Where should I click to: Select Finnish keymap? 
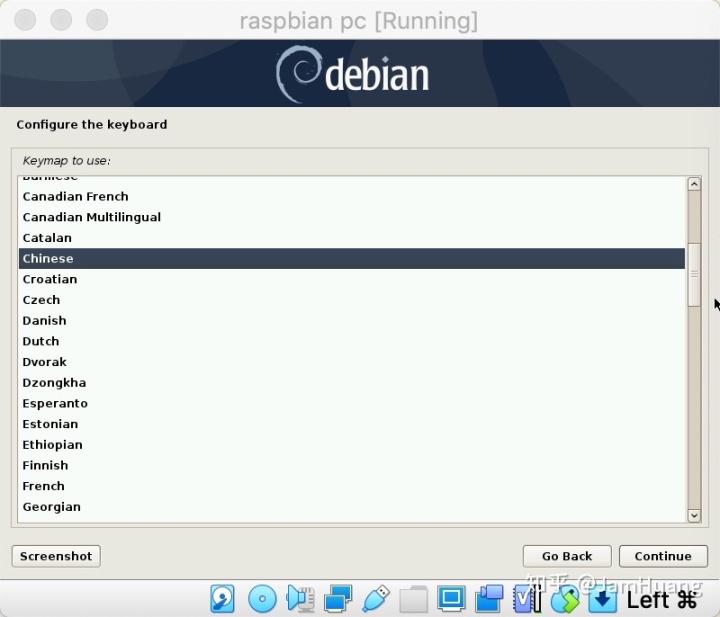click(352, 465)
